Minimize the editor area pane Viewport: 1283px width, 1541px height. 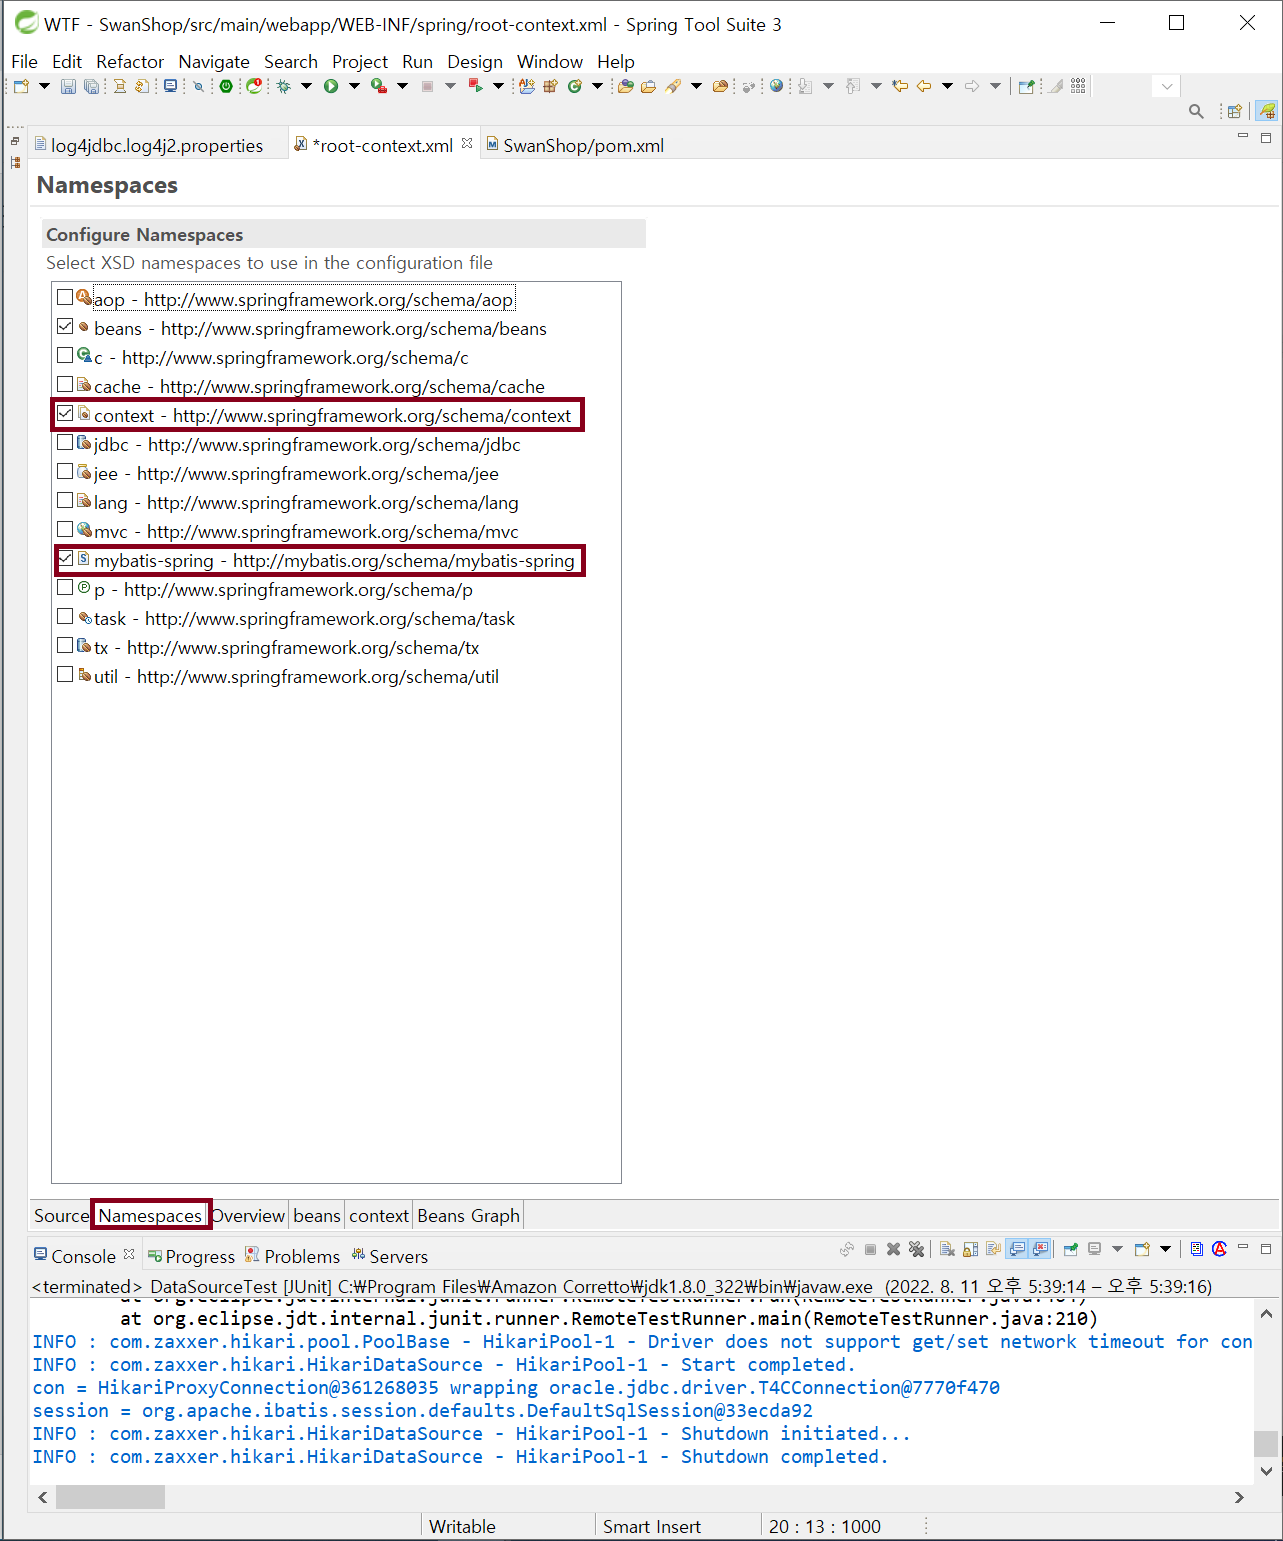1243,136
